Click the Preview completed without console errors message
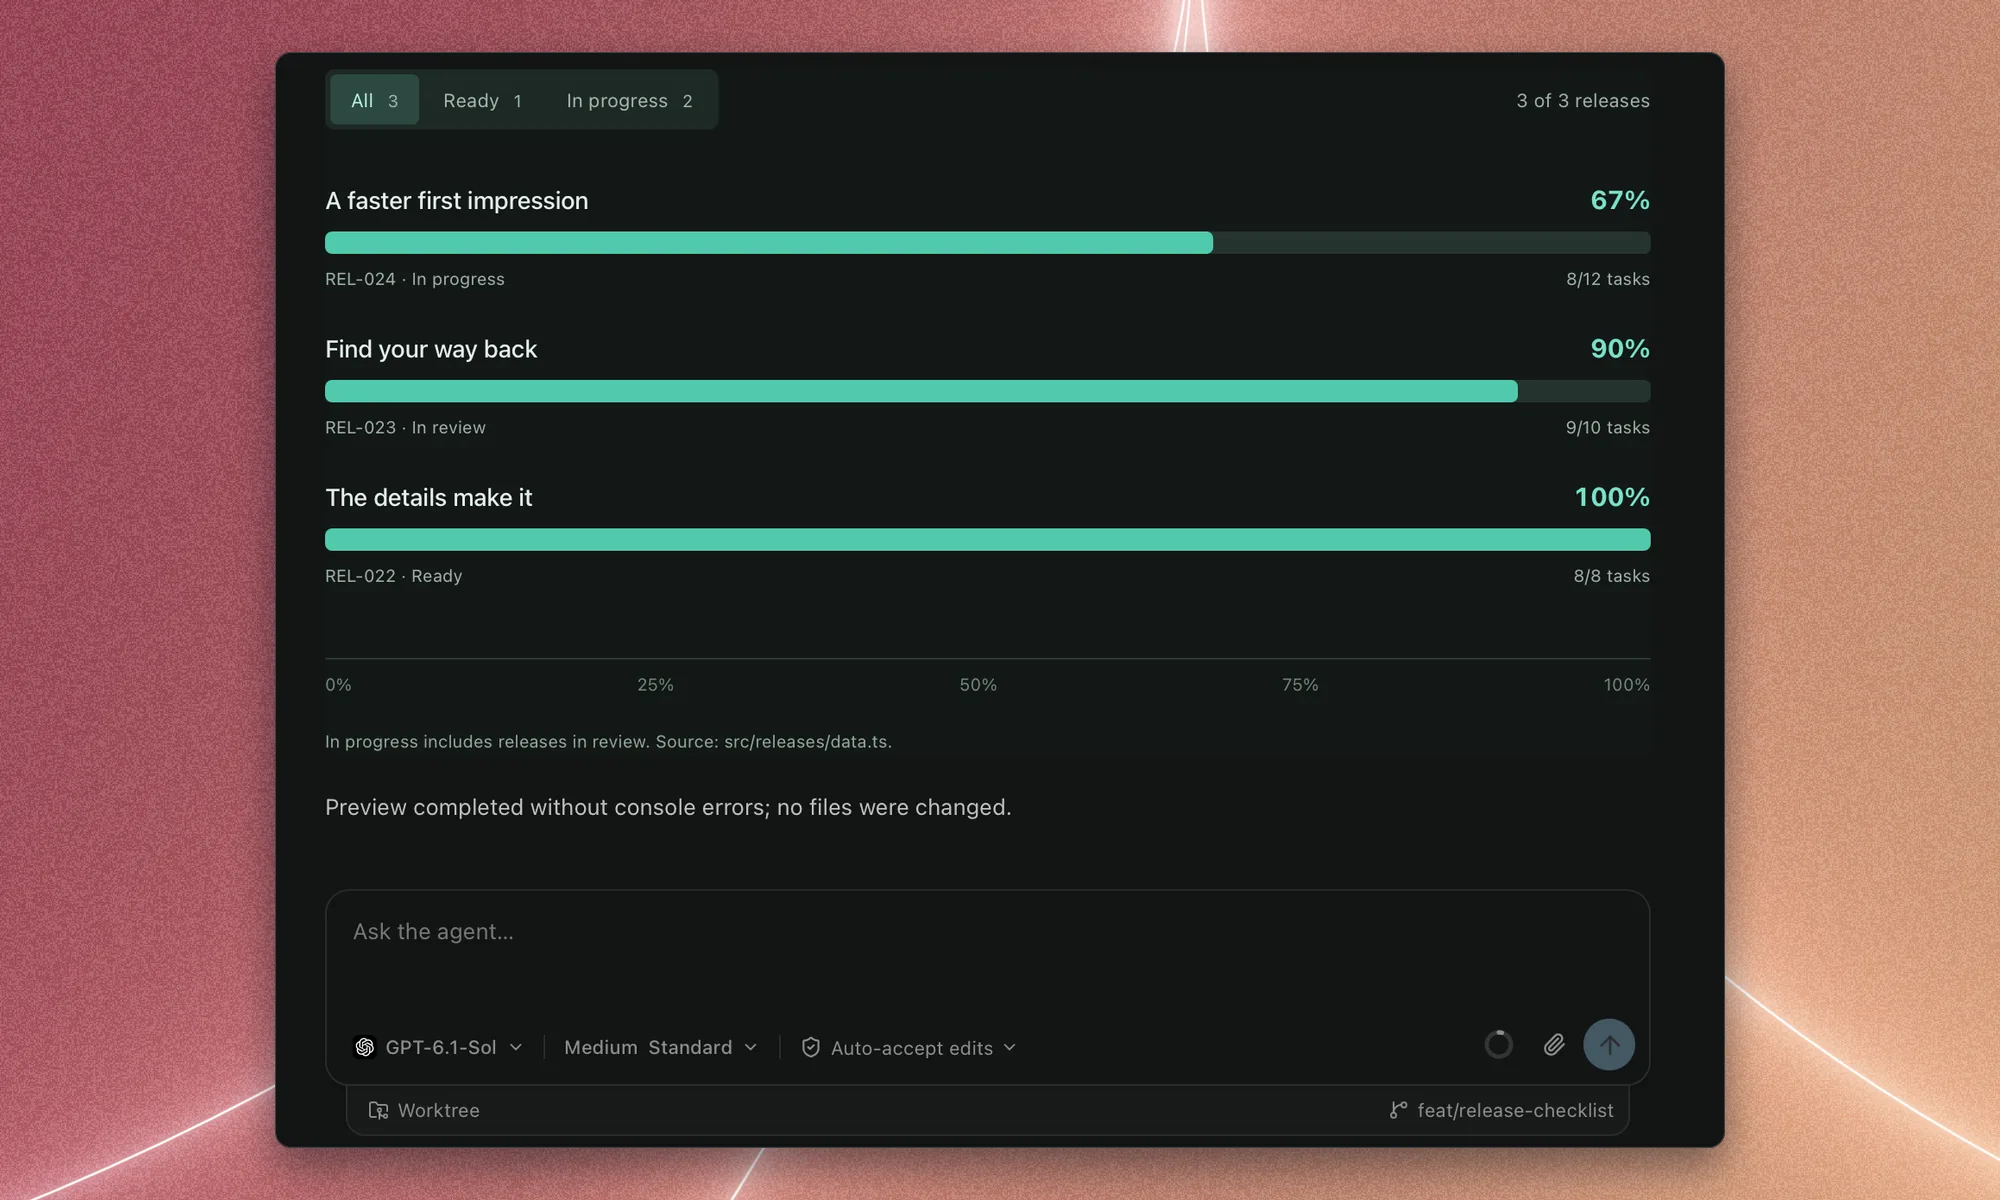Viewport: 2000px width, 1200px height. [x=668, y=807]
